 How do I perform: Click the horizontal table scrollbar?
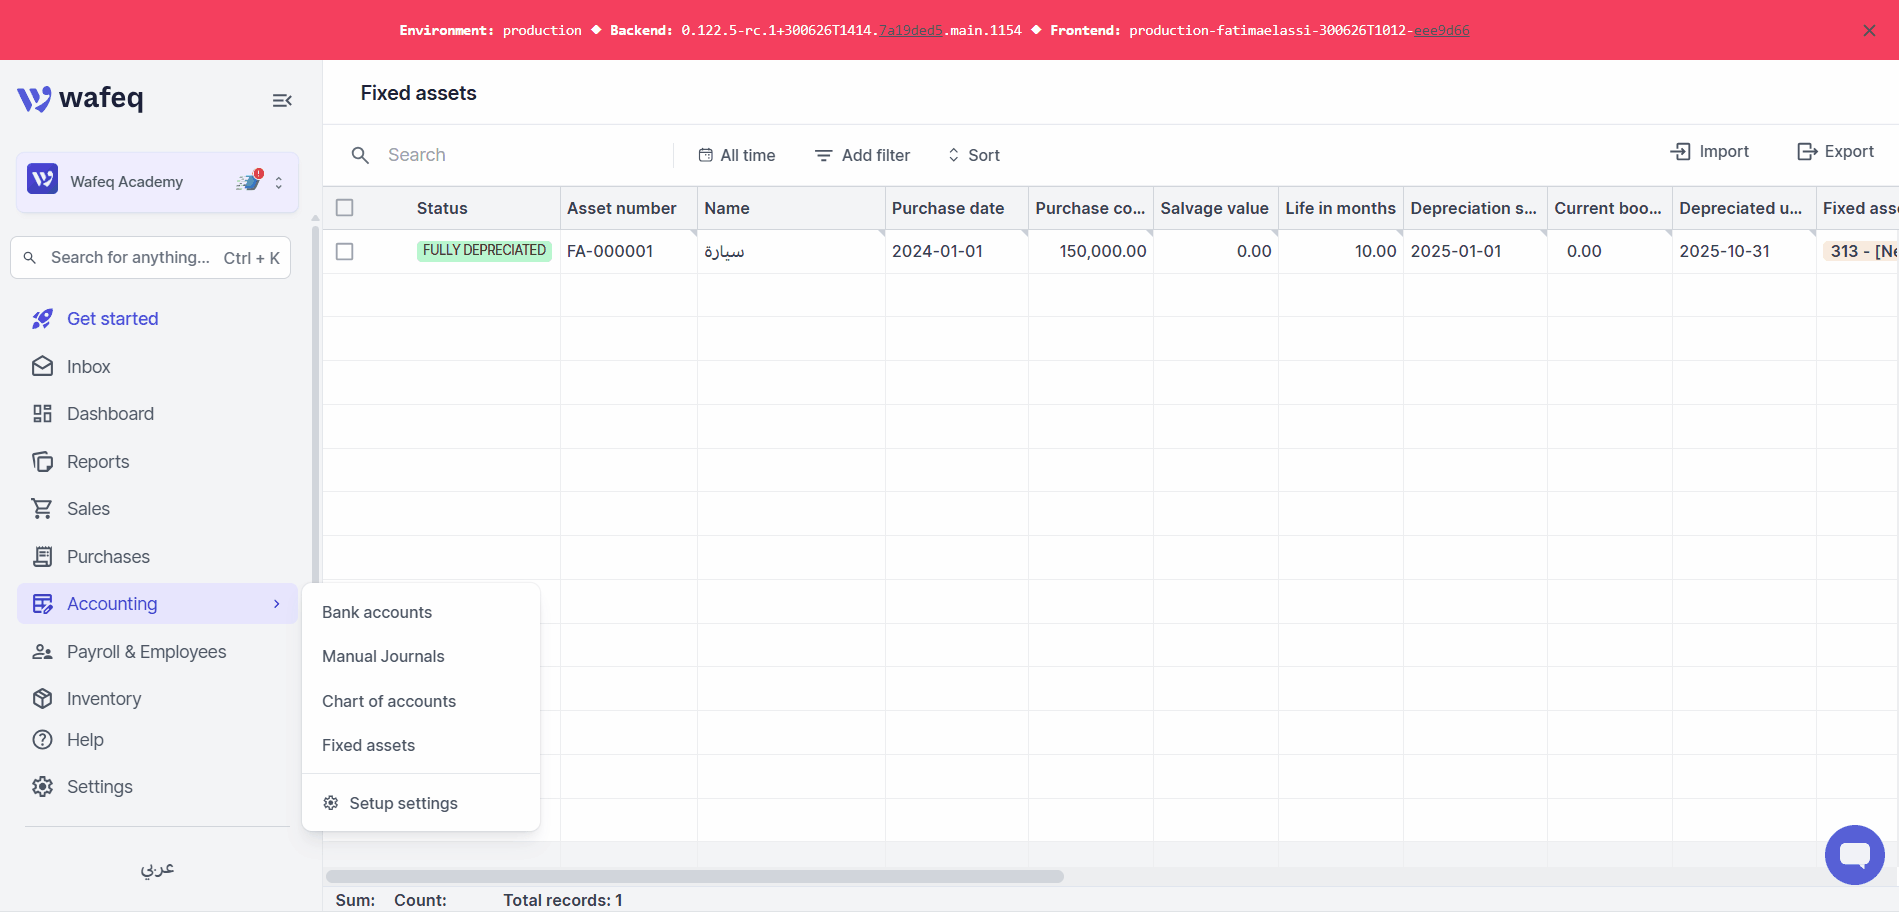coord(695,877)
